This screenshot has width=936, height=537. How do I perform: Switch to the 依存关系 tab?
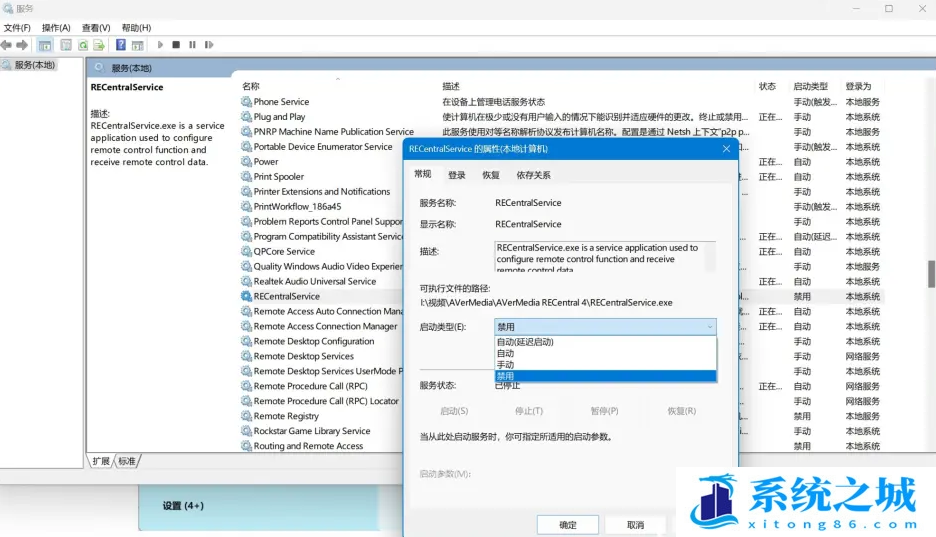[533, 175]
